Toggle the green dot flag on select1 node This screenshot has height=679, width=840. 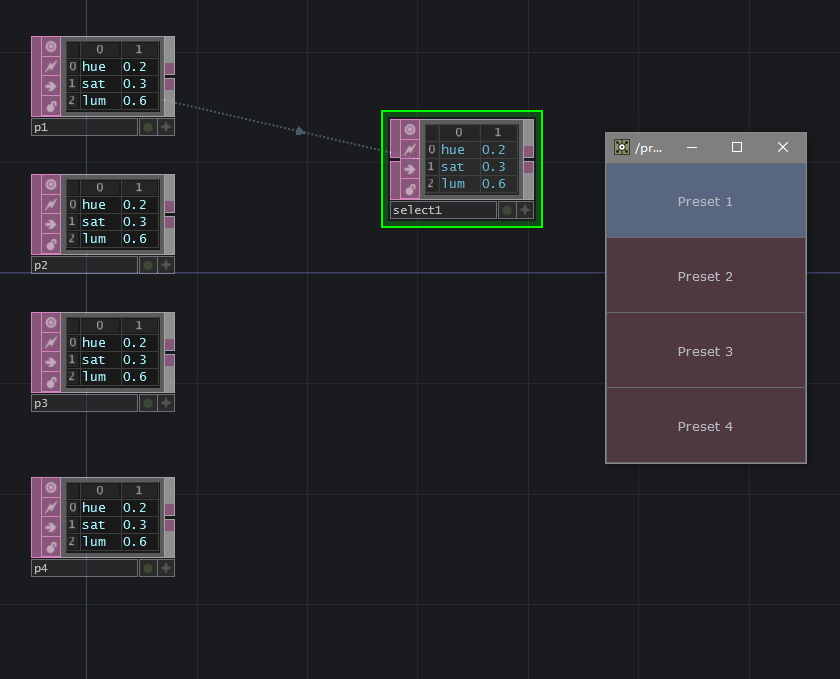[506, 210]
